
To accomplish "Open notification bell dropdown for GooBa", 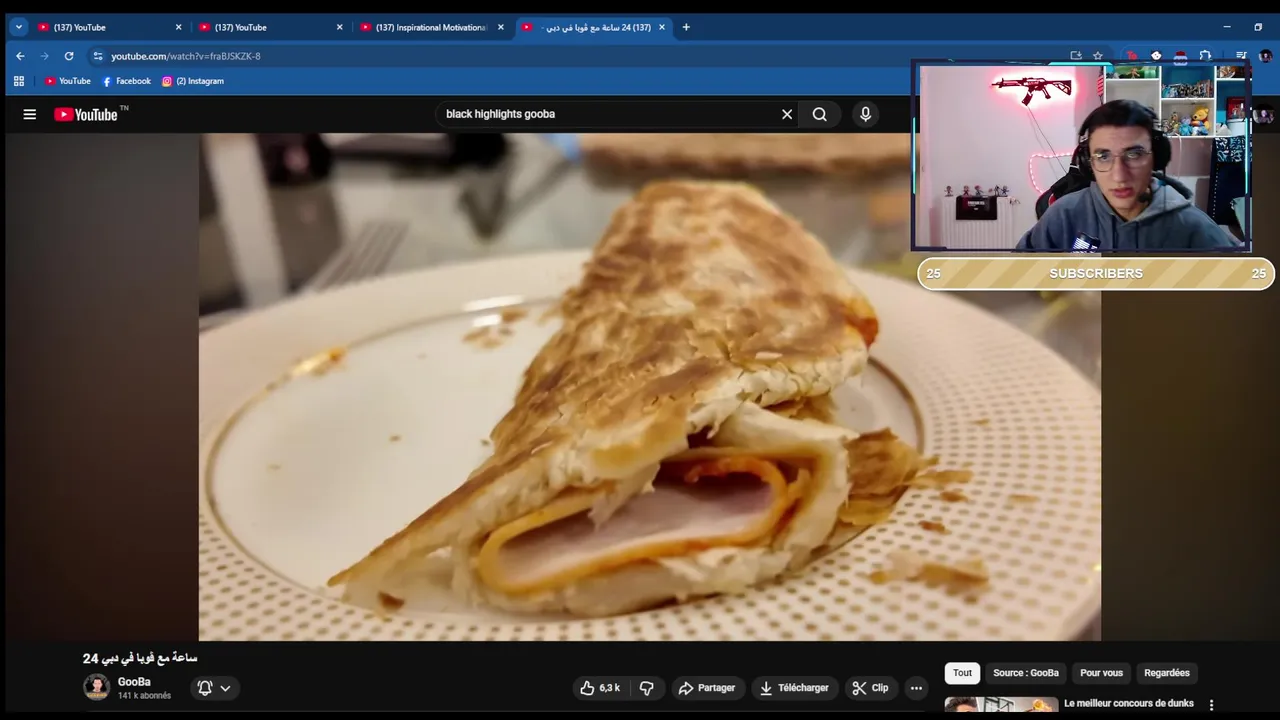I will click(x=214, y=688).
